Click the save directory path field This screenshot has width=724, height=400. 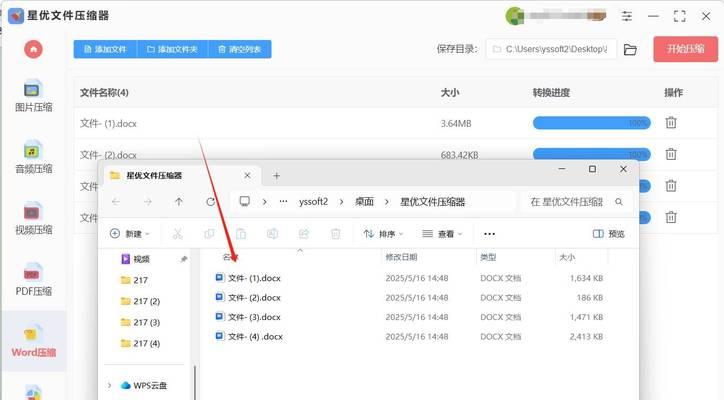point(550,49)
